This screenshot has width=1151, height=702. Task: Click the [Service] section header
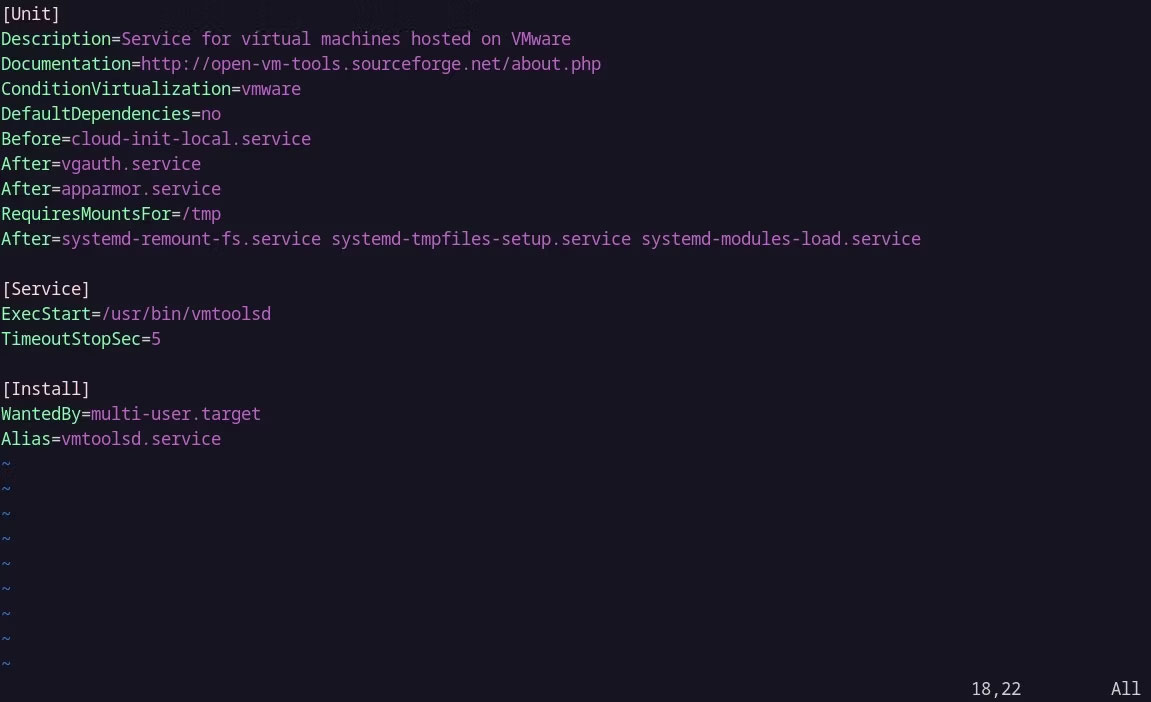click(46, 289)
